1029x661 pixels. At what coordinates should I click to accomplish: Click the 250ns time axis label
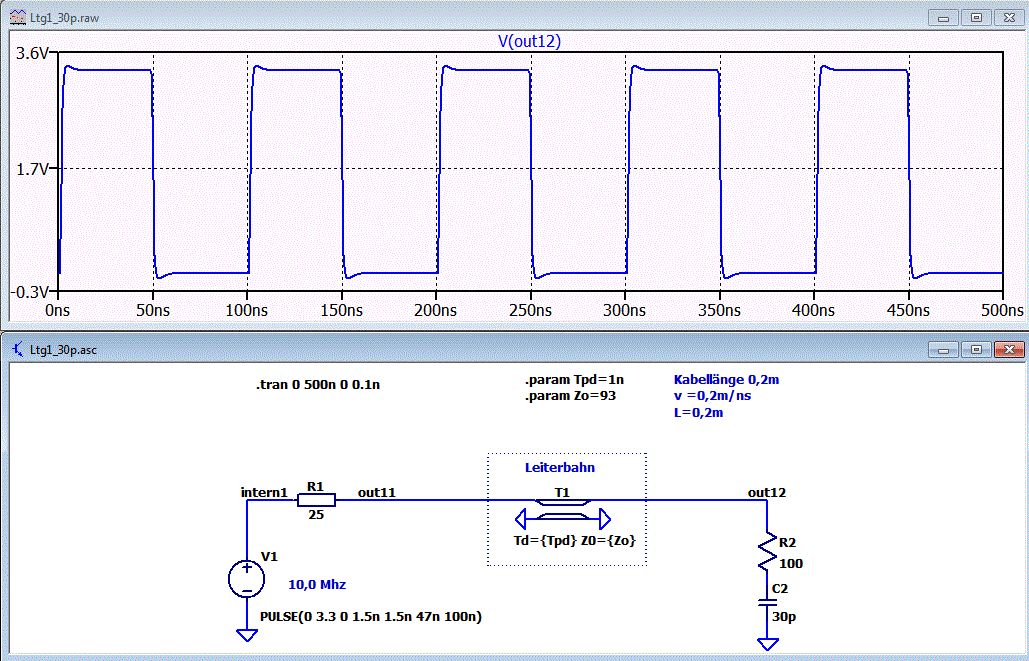coord(530,310)
